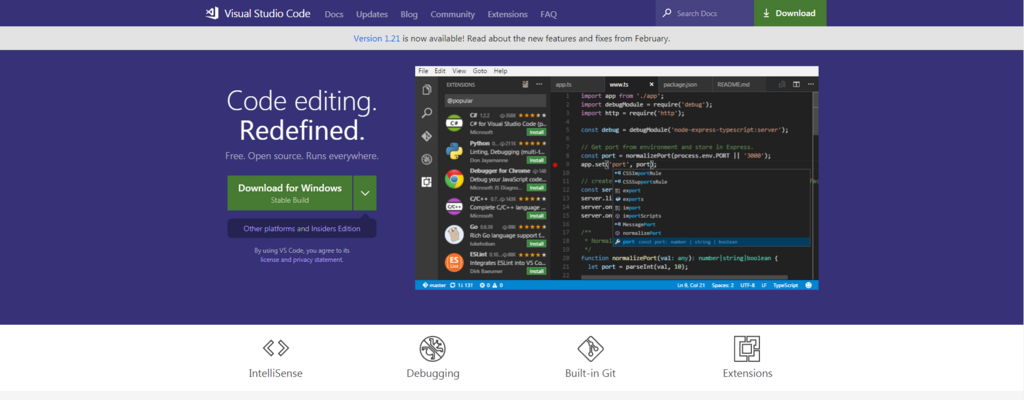Click Install button for the ESLint extension
This screenshot has width=1024, height=400.
point(536,272)
